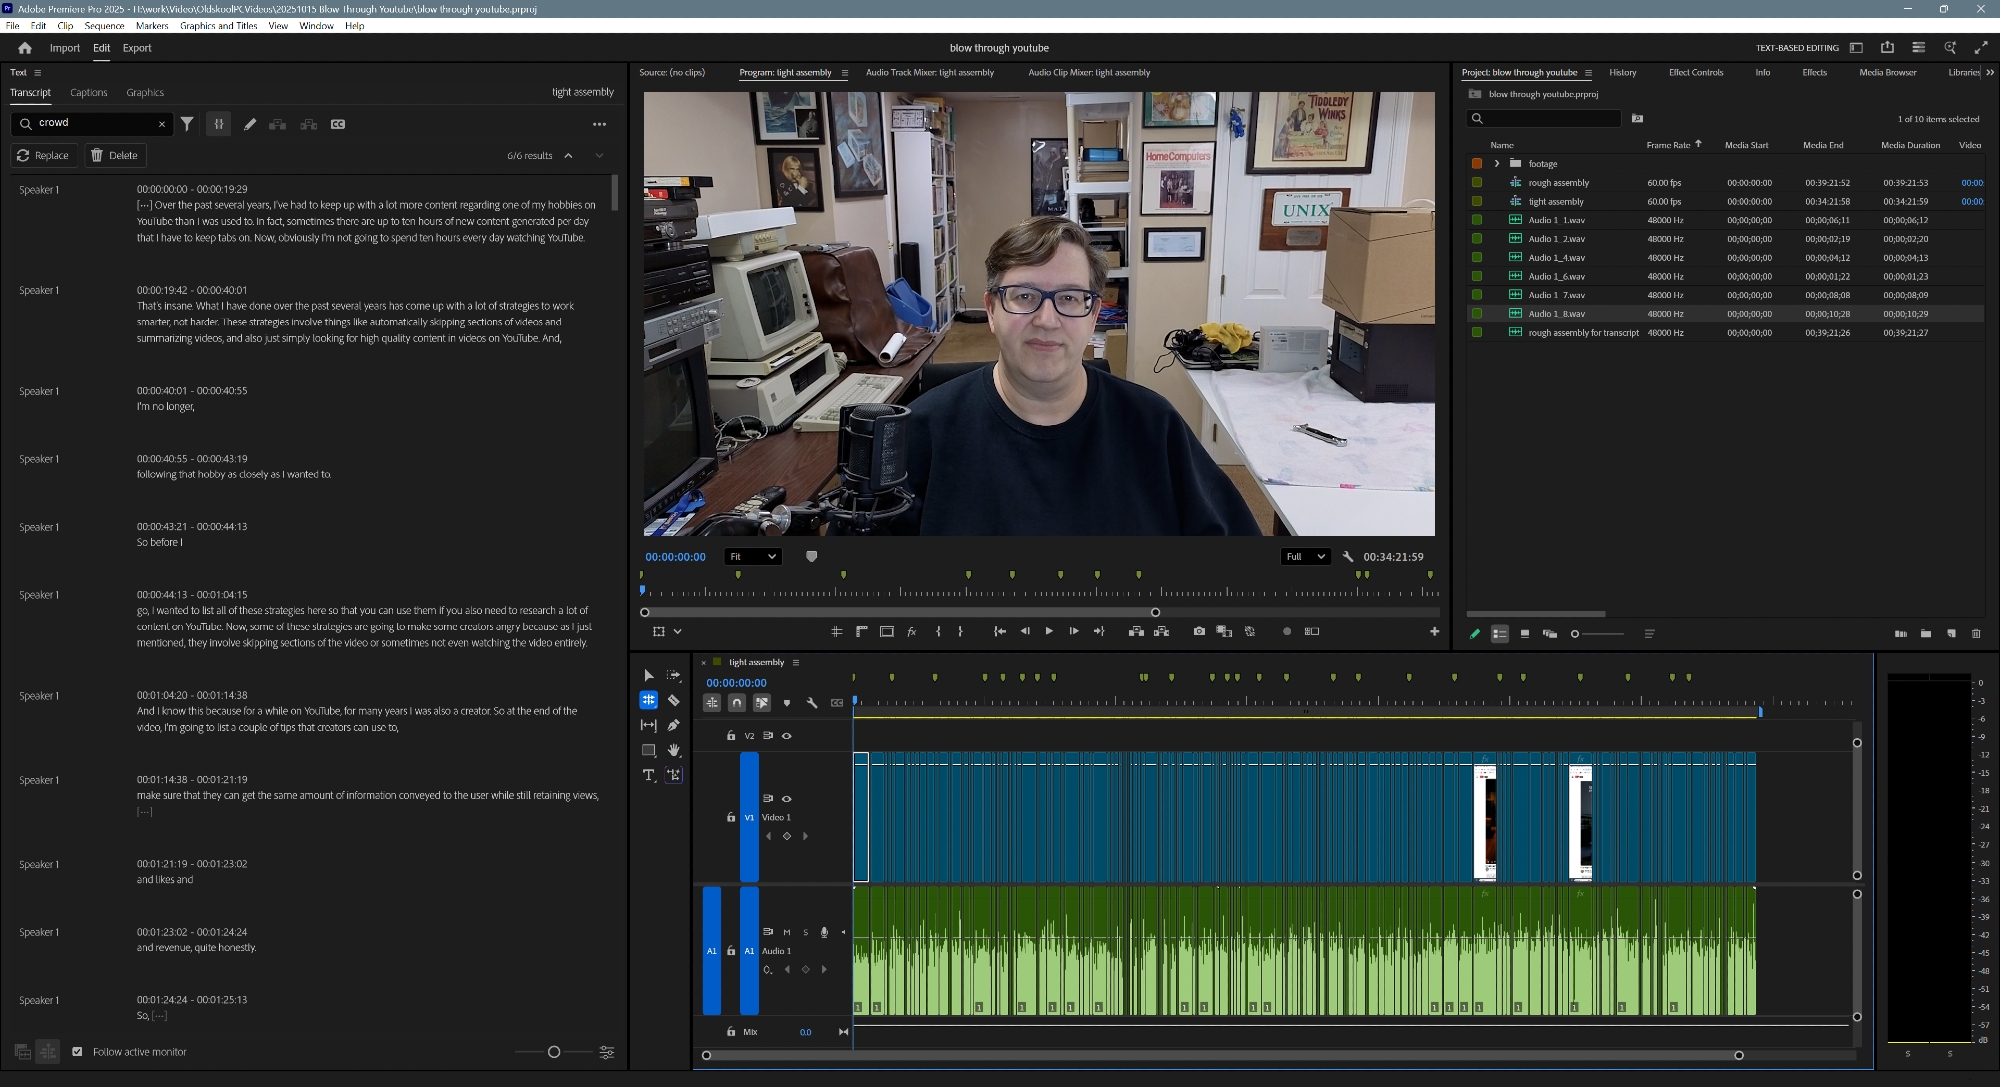The height and width of the screenshot is (1087, 2000).
Task: Open timeline display settings wrench
Action: 812,703
